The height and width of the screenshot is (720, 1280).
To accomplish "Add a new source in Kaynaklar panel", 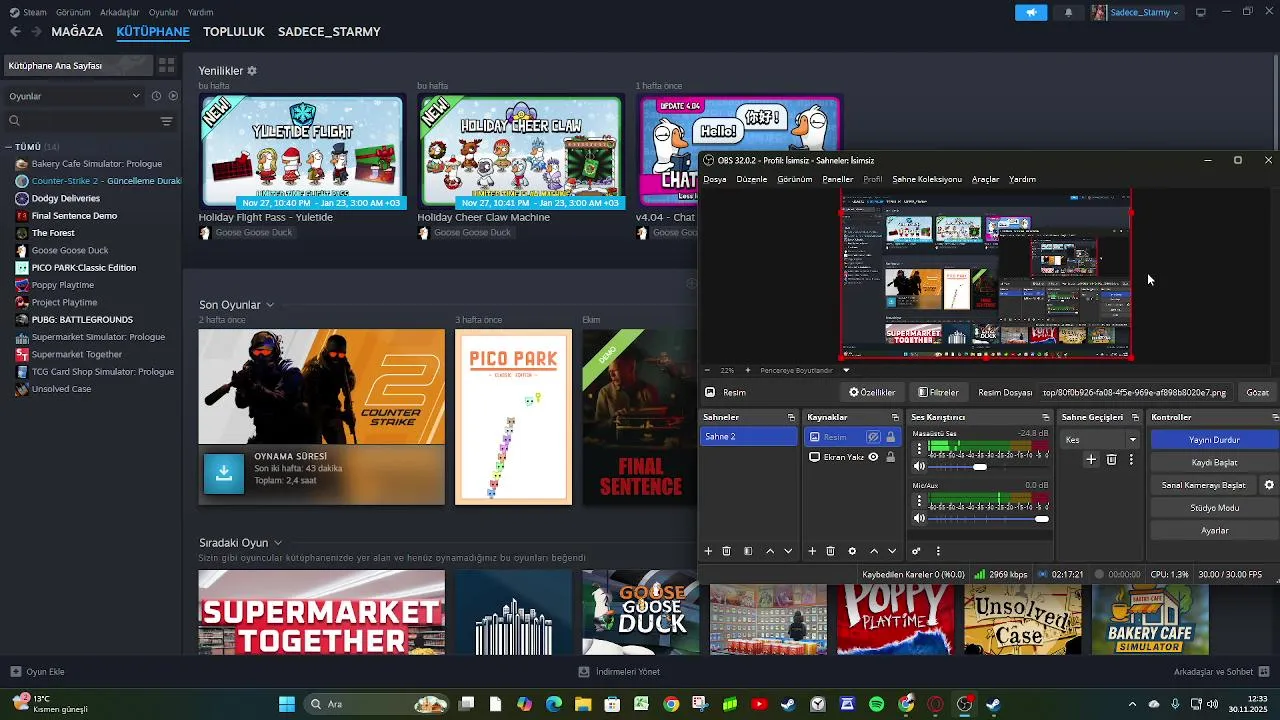I will pyautogui.click(x=812, y=551).
